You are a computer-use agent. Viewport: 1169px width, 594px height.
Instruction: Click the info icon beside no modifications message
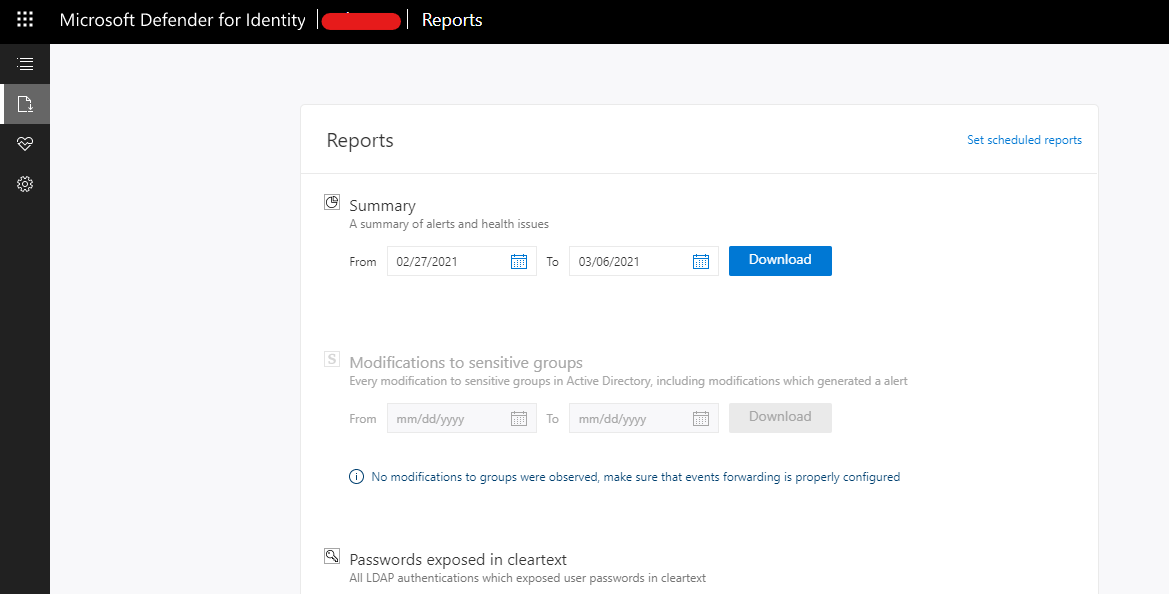point(356,477)
